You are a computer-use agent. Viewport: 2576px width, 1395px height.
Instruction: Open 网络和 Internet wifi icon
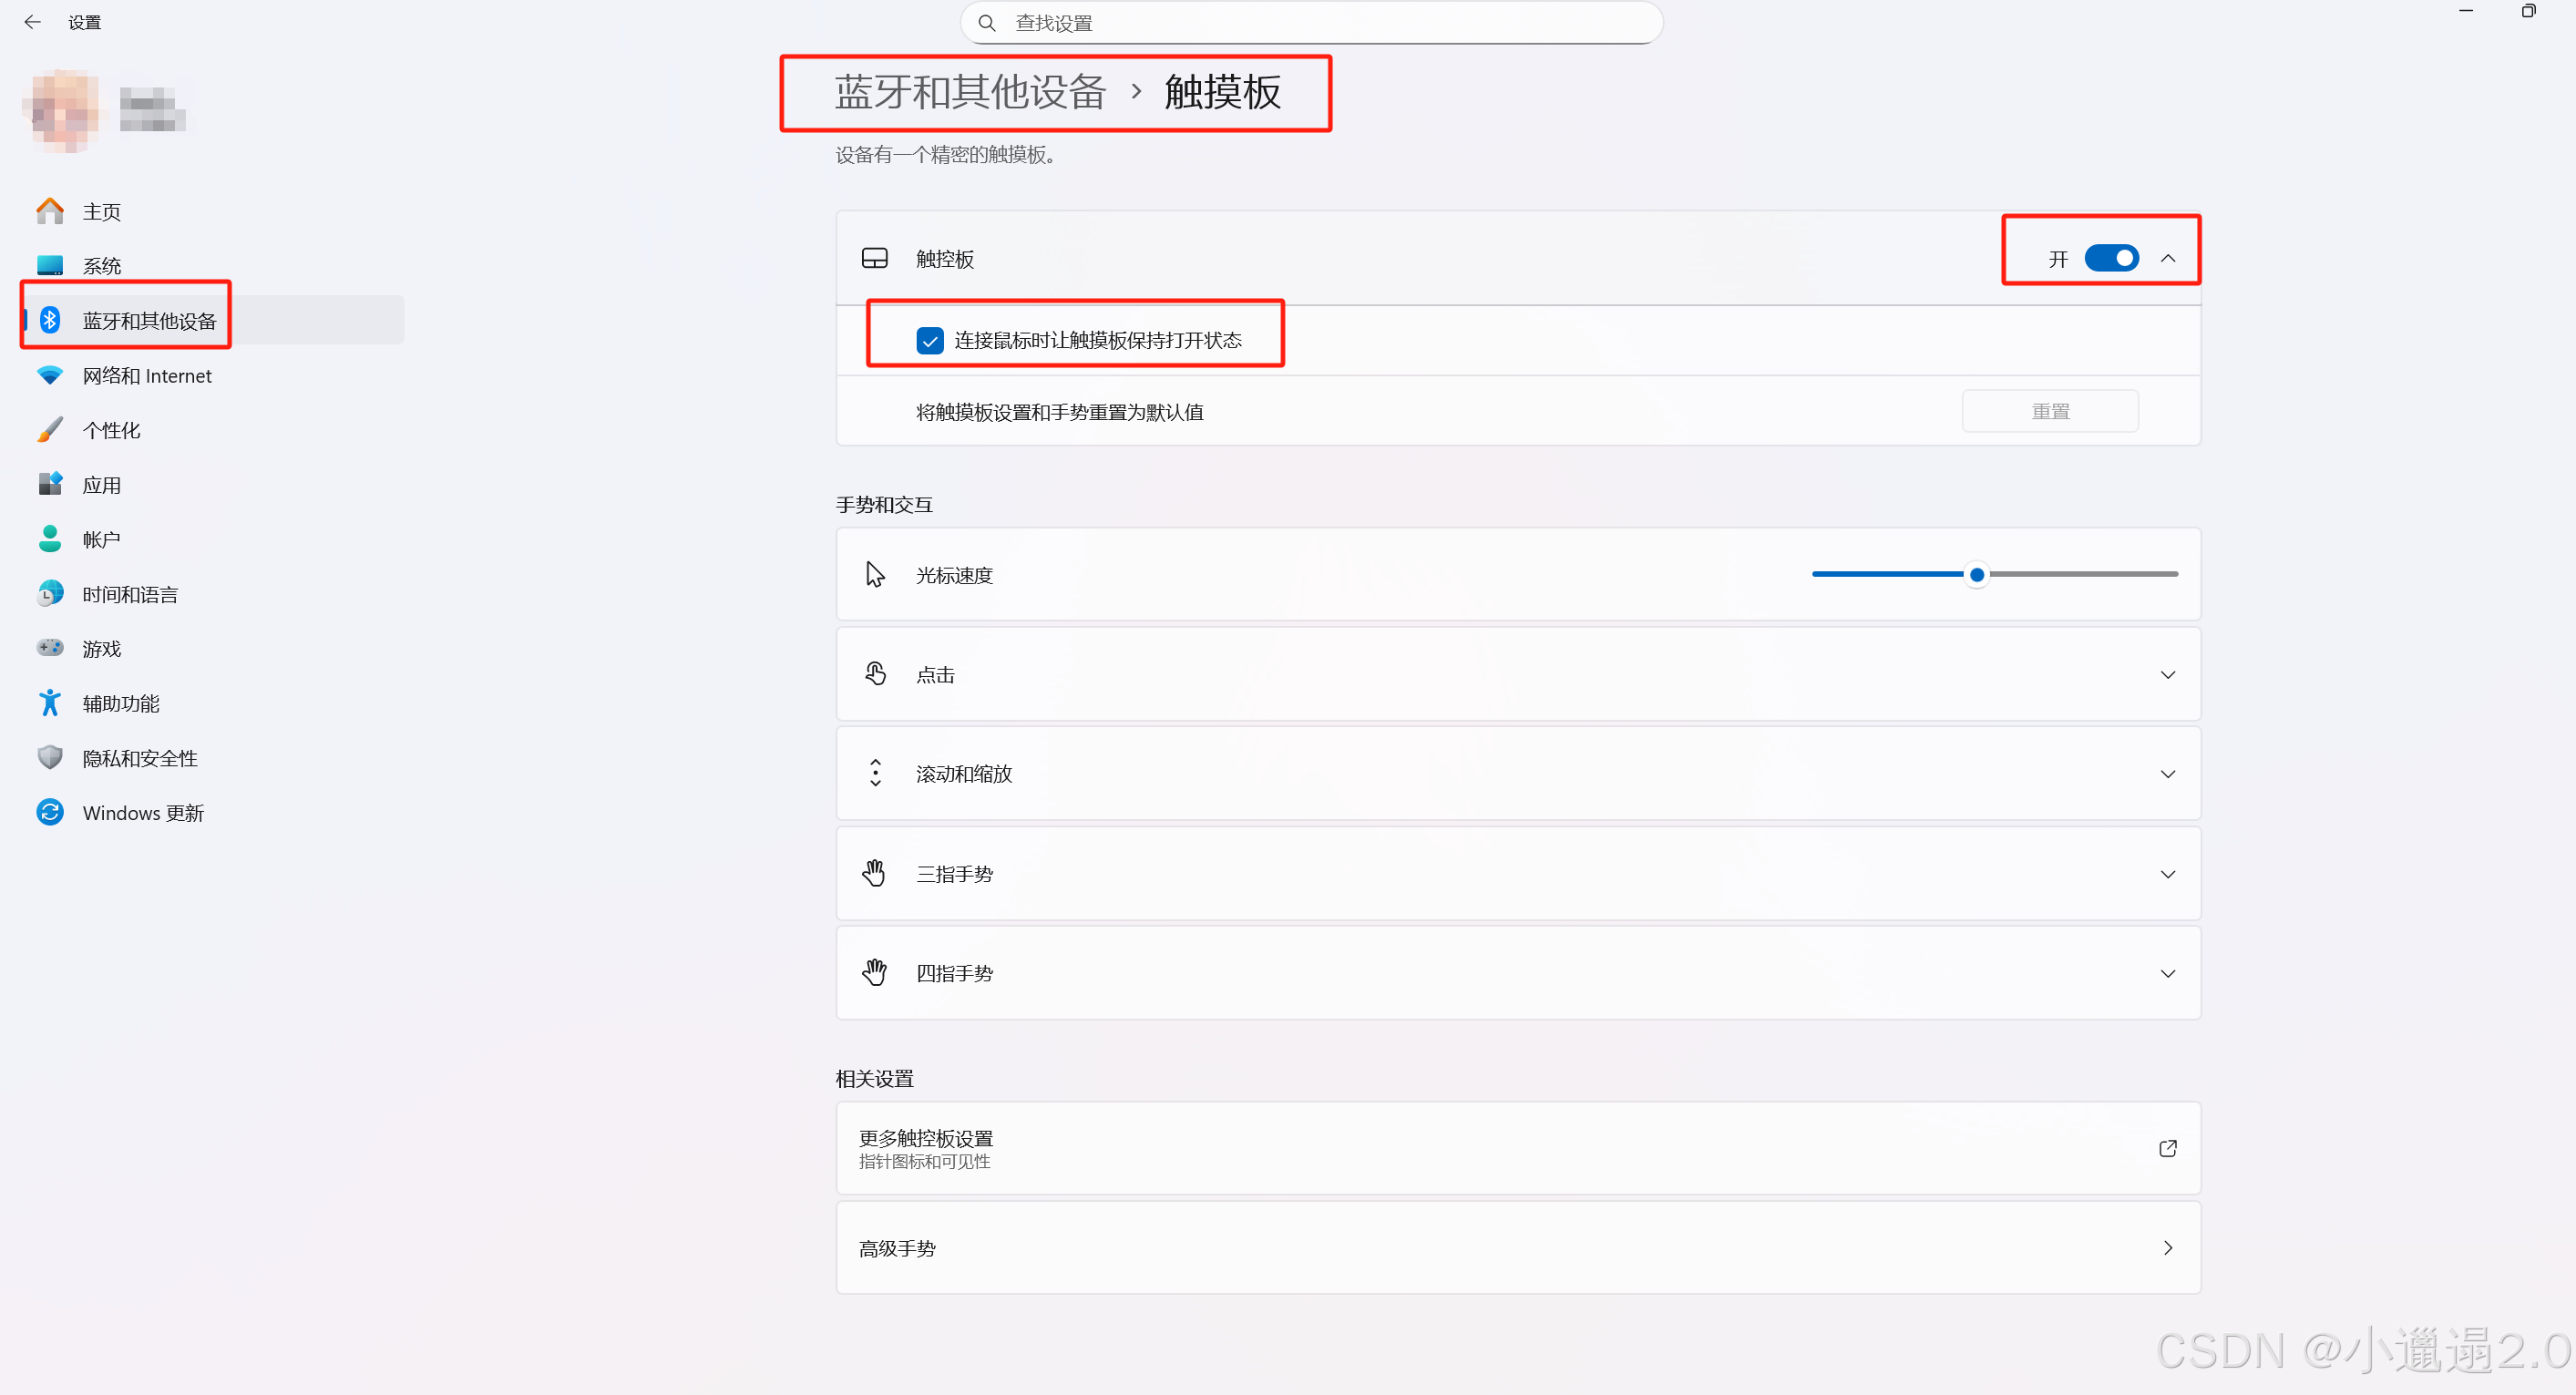click(x=50, y=375)
